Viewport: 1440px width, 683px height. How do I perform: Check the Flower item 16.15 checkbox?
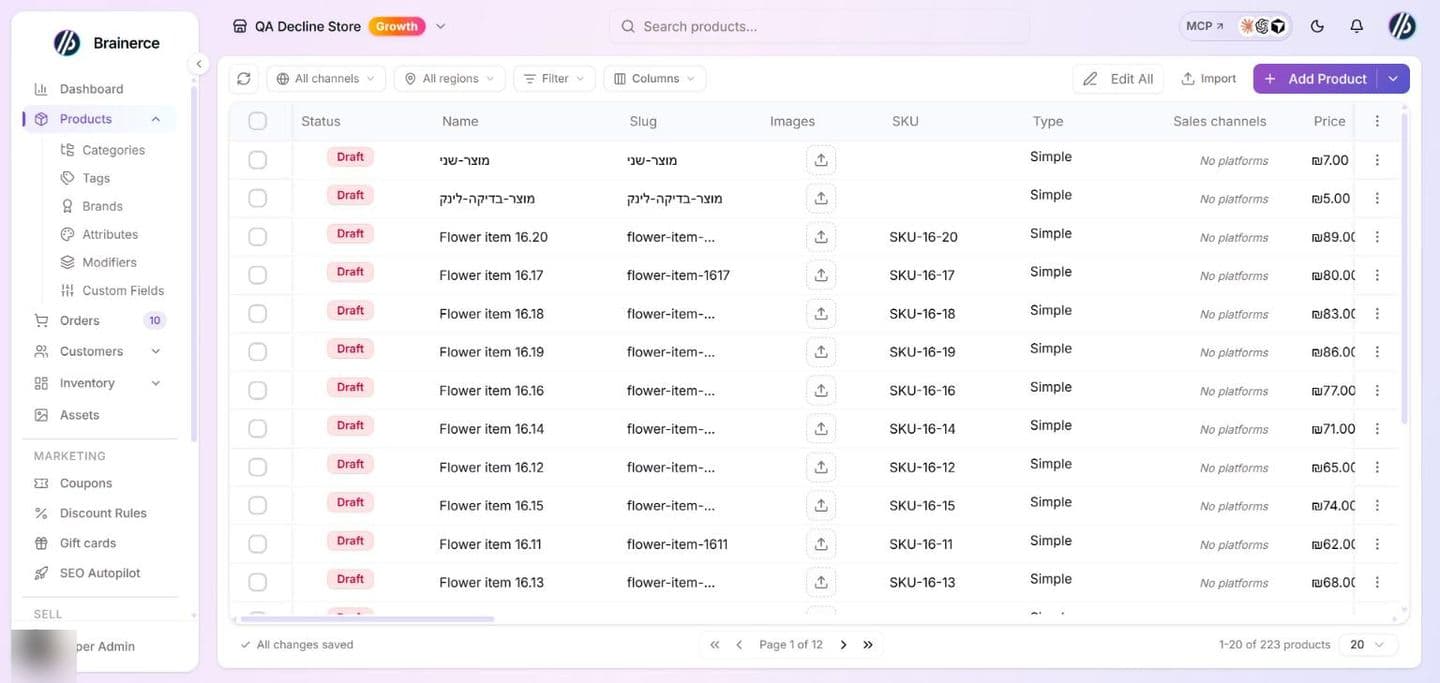[x=258, y=505]
